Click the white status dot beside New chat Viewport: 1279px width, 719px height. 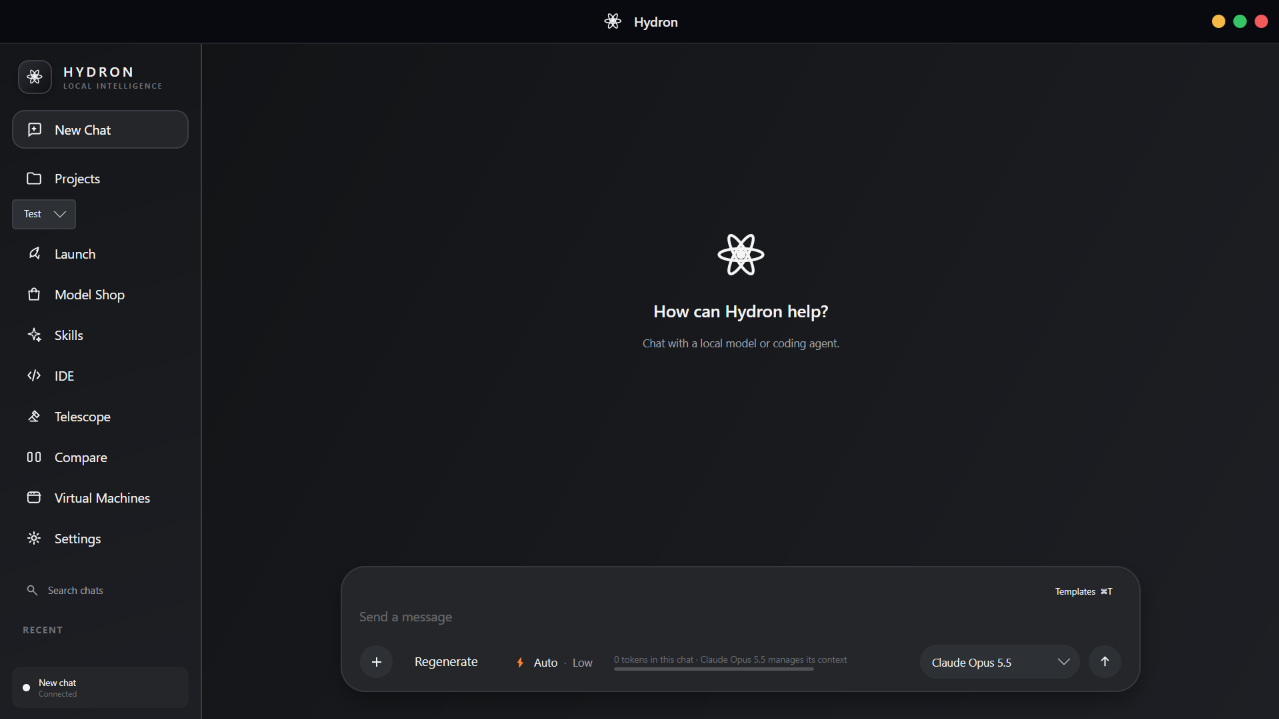[26, 688]
